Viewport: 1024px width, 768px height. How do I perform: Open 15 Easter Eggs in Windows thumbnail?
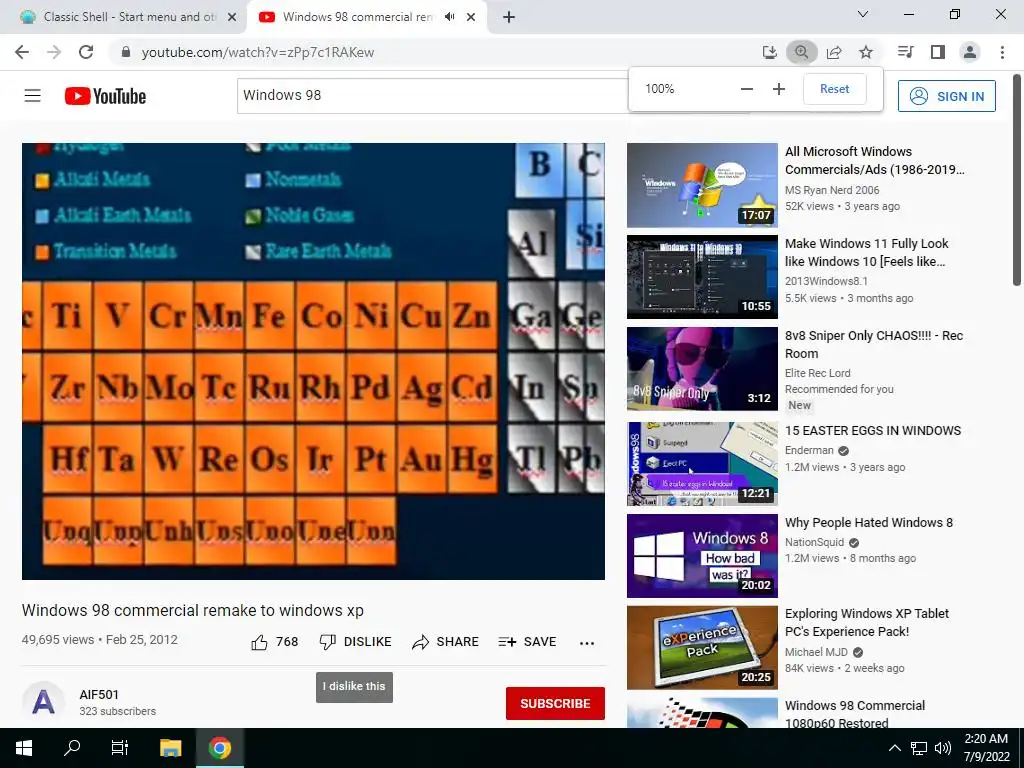coord(702,464)
